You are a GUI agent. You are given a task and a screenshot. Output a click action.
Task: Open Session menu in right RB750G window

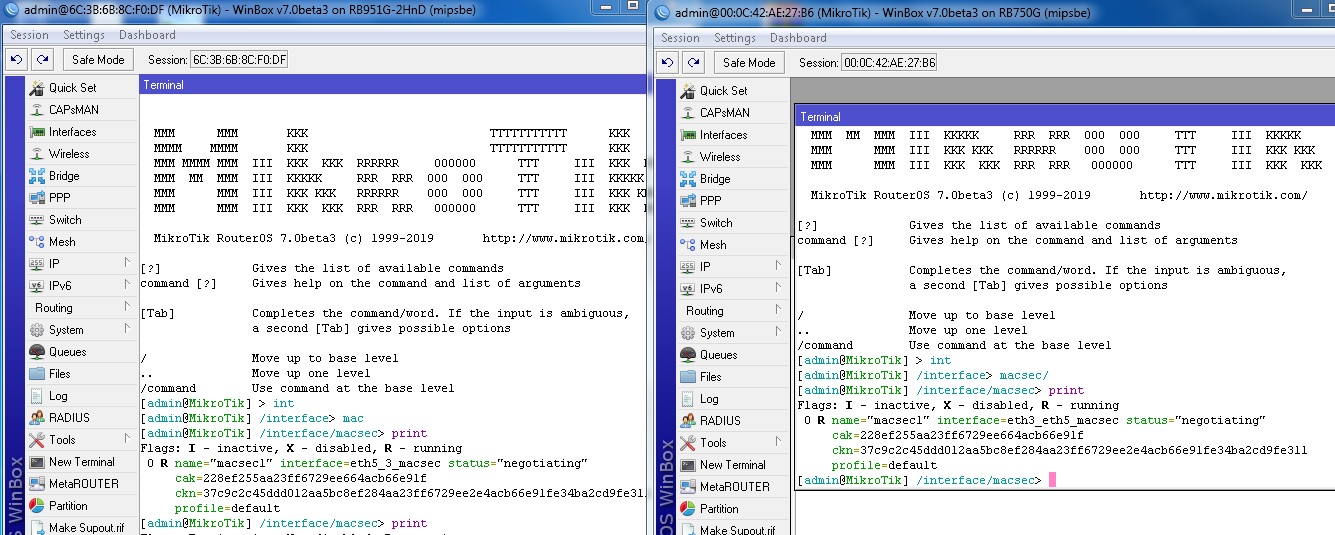coord(680,38)
